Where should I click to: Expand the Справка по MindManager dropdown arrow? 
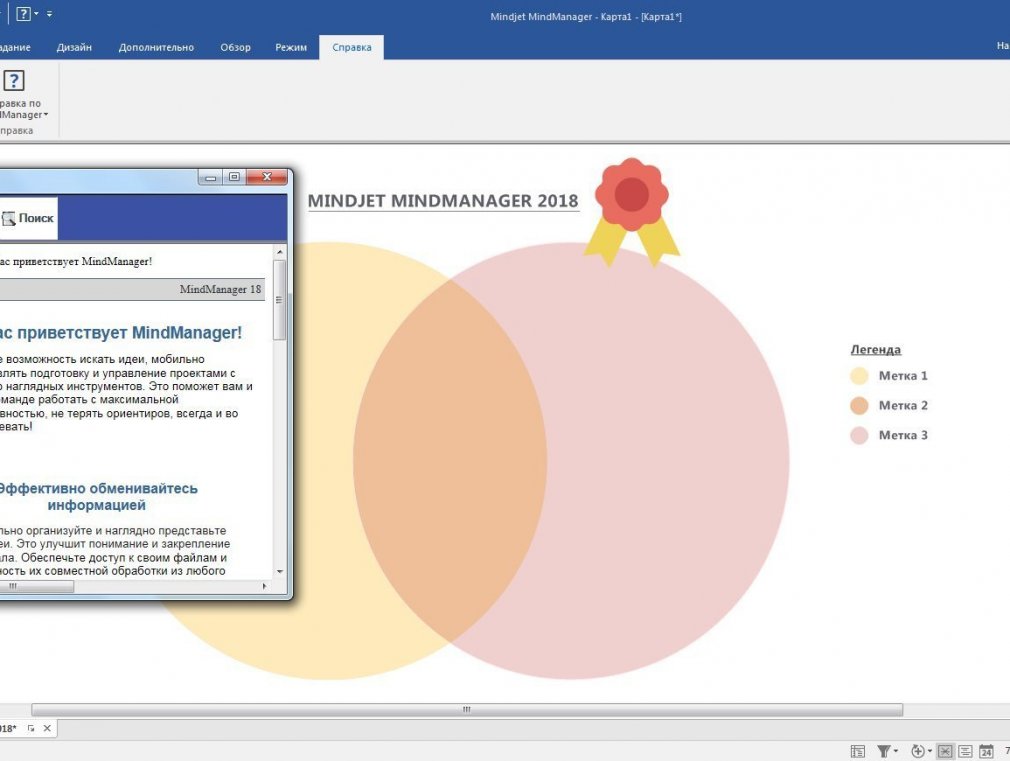(x=46, y=115)
